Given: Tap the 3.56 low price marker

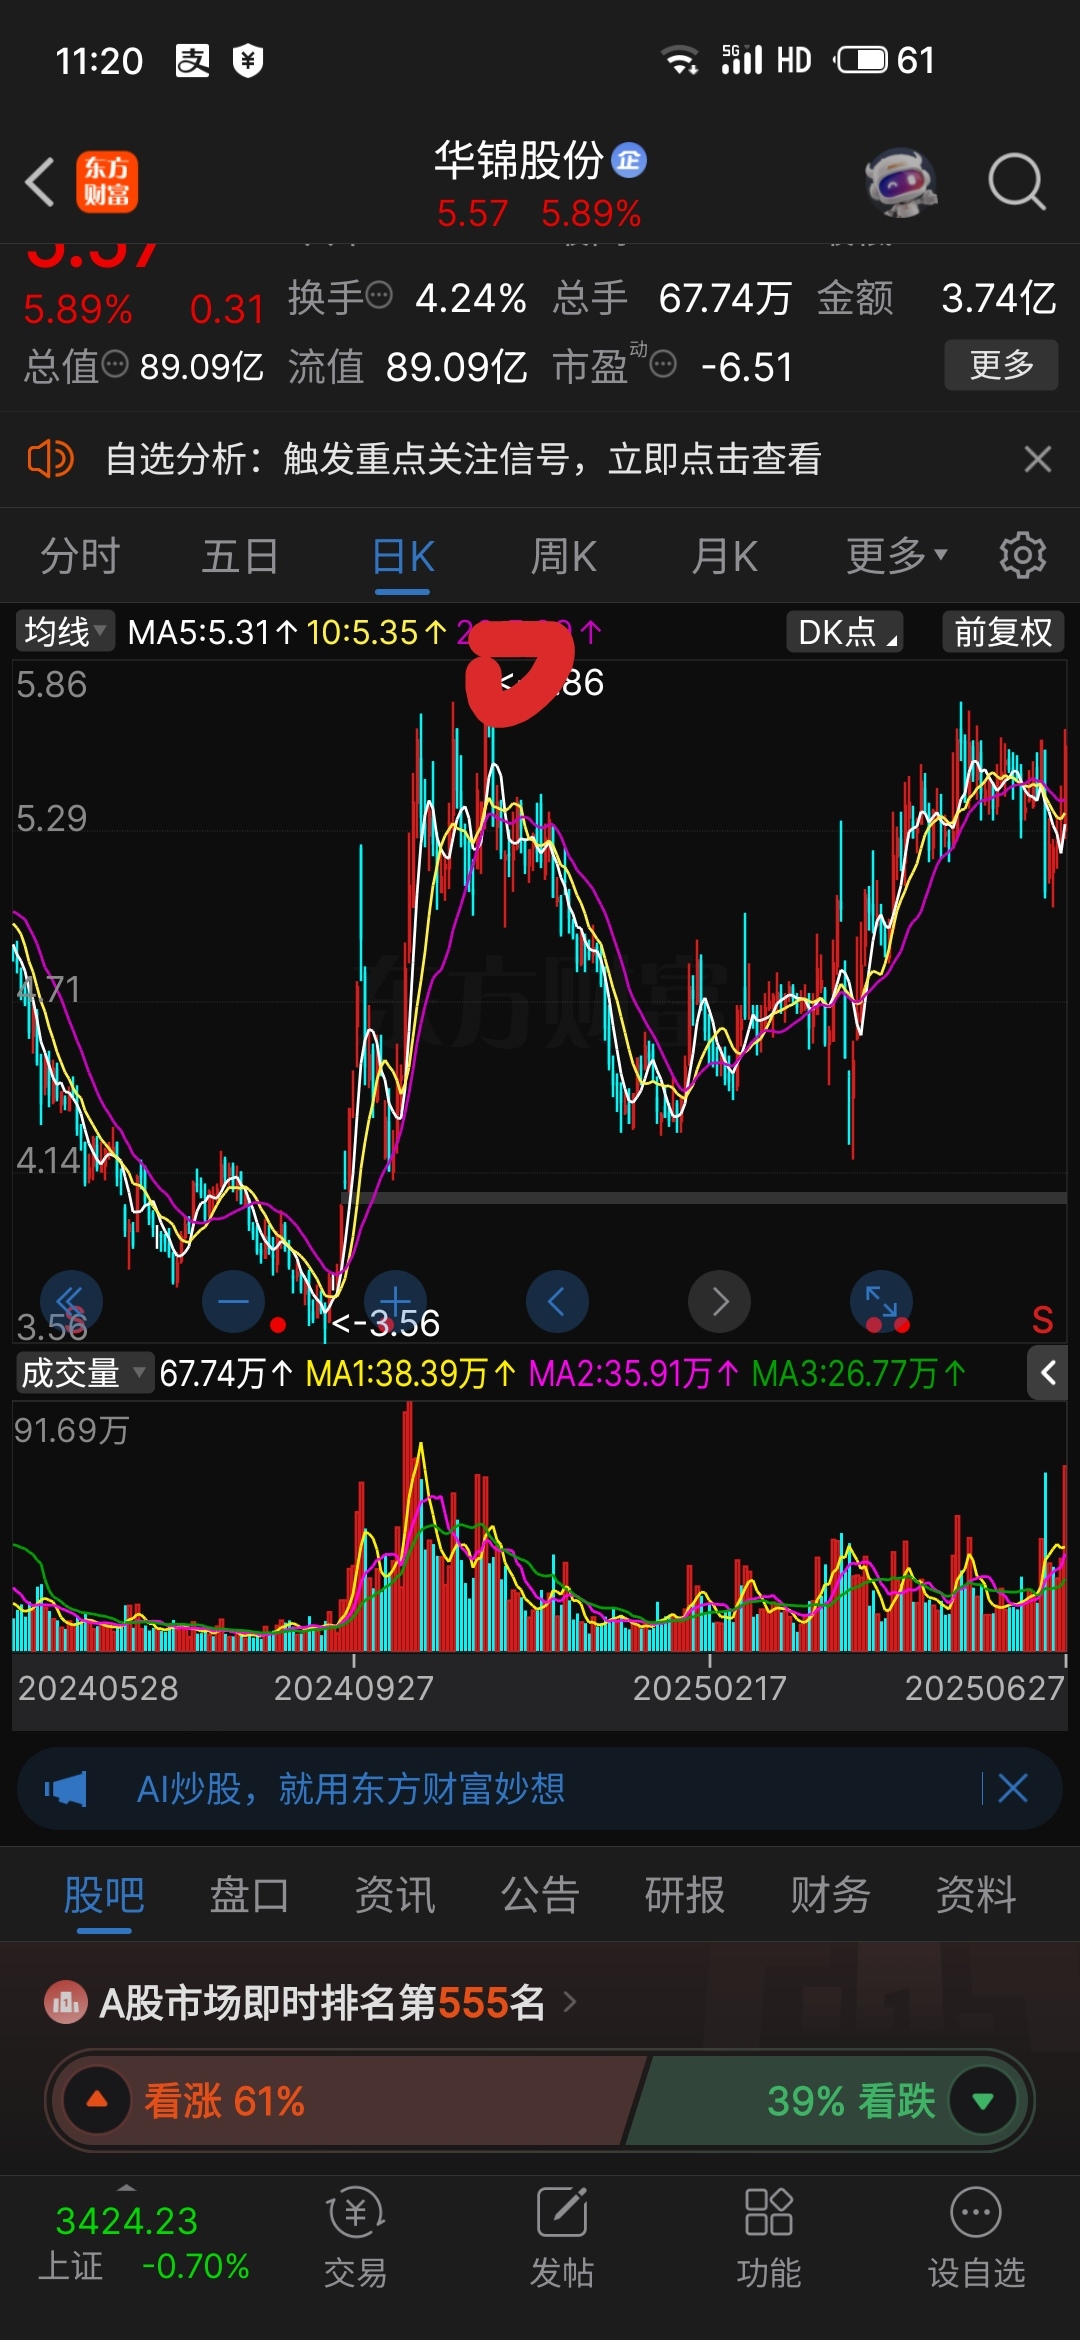Looking at the screenshot, I should point(386,1323).
